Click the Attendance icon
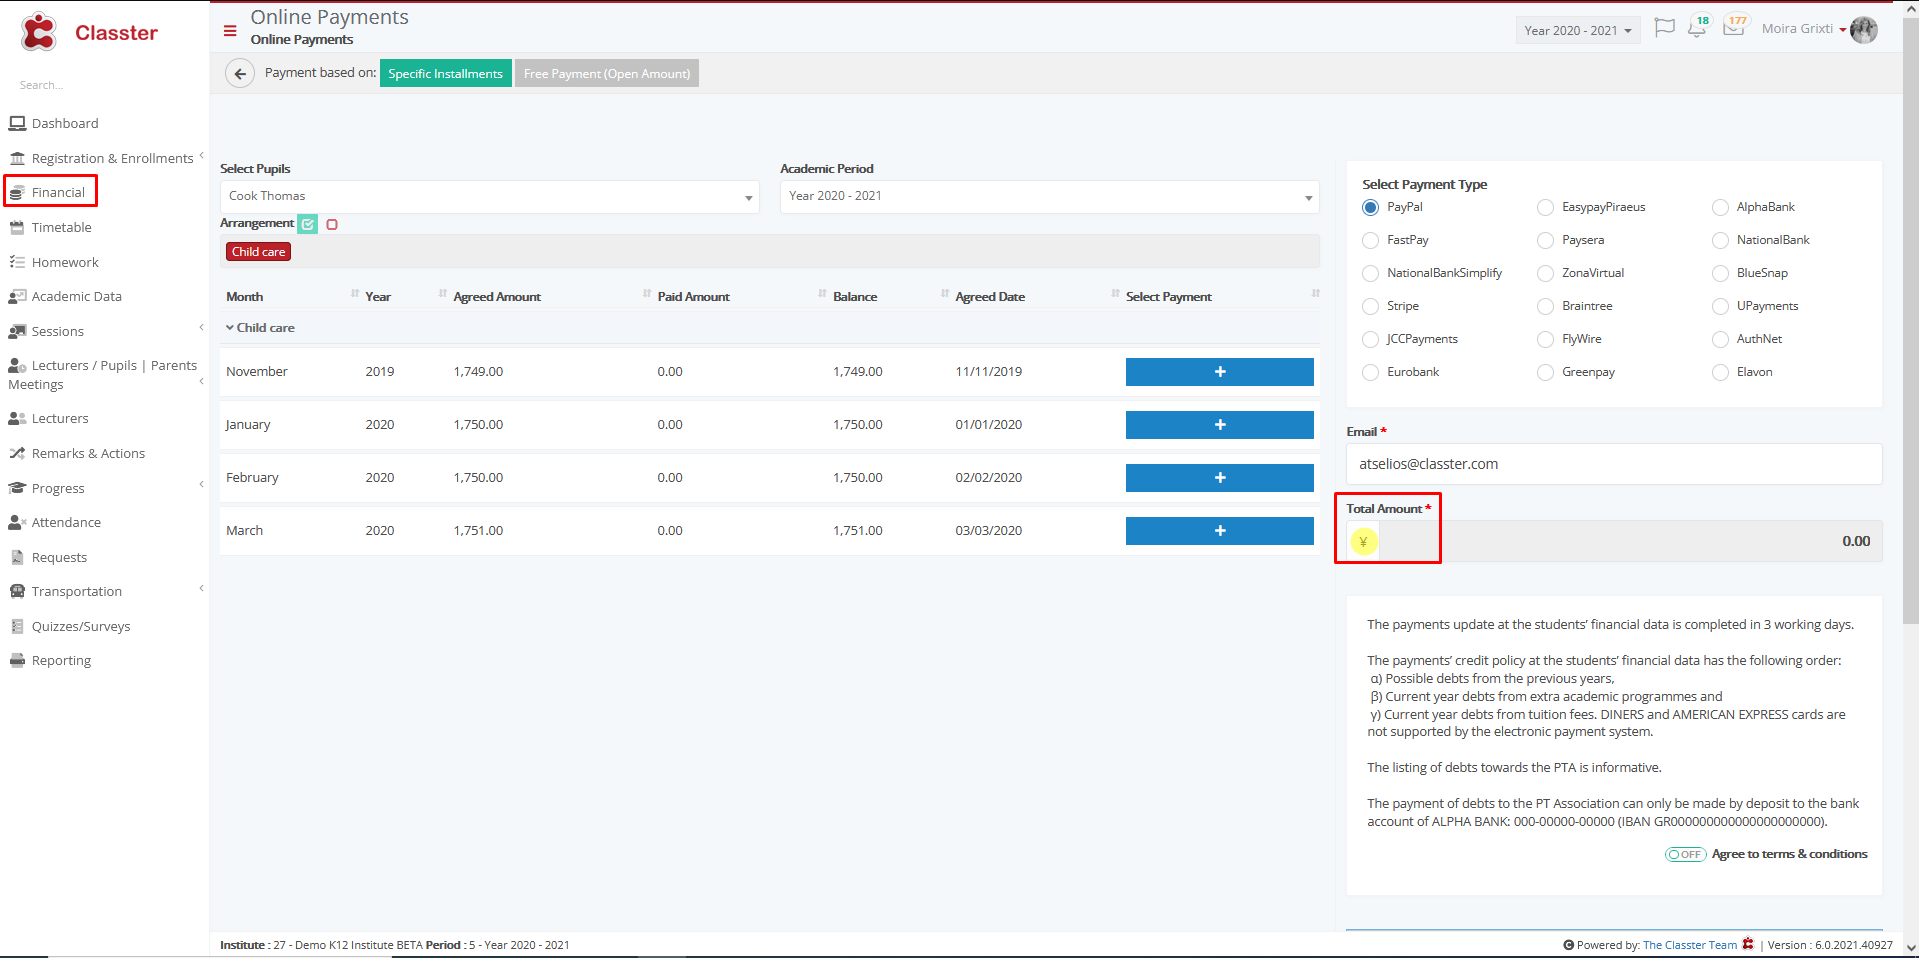The height and width of the screenshot is (958, 1919). pos(17,522)
